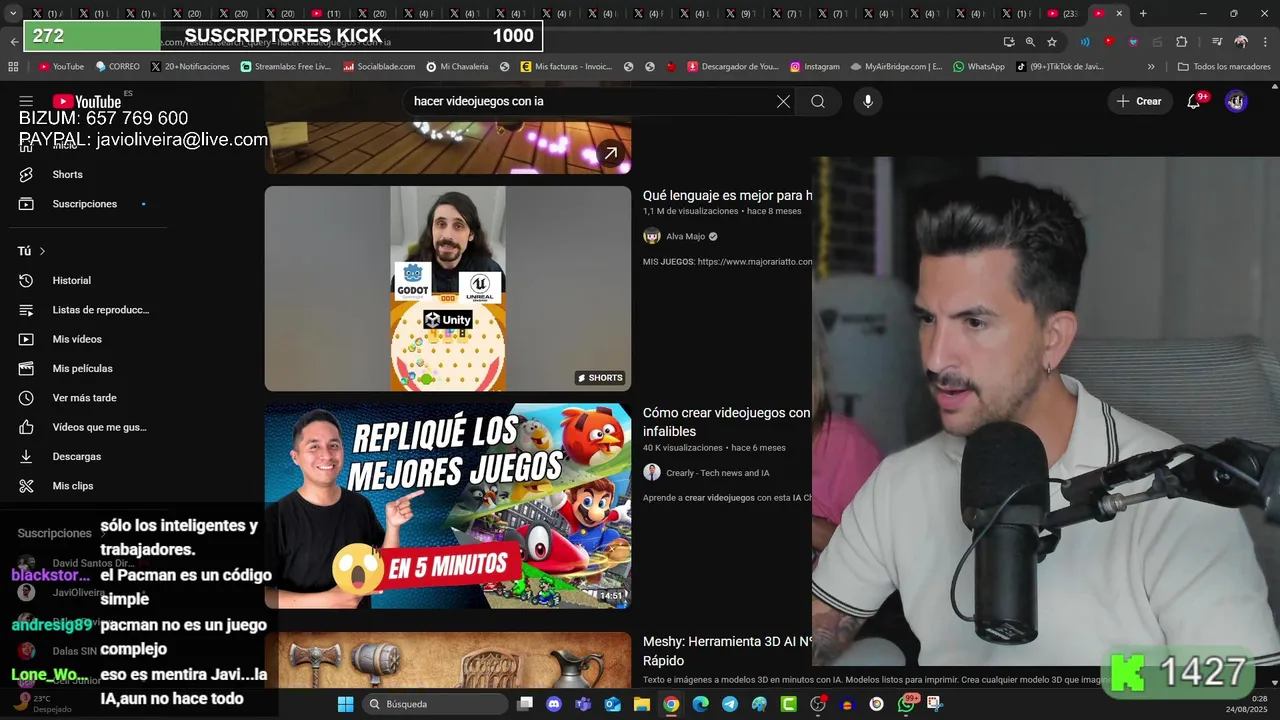Open Microsoft Edge from the taskbar
Screen dimensions: 1280x720
[701, 704]
